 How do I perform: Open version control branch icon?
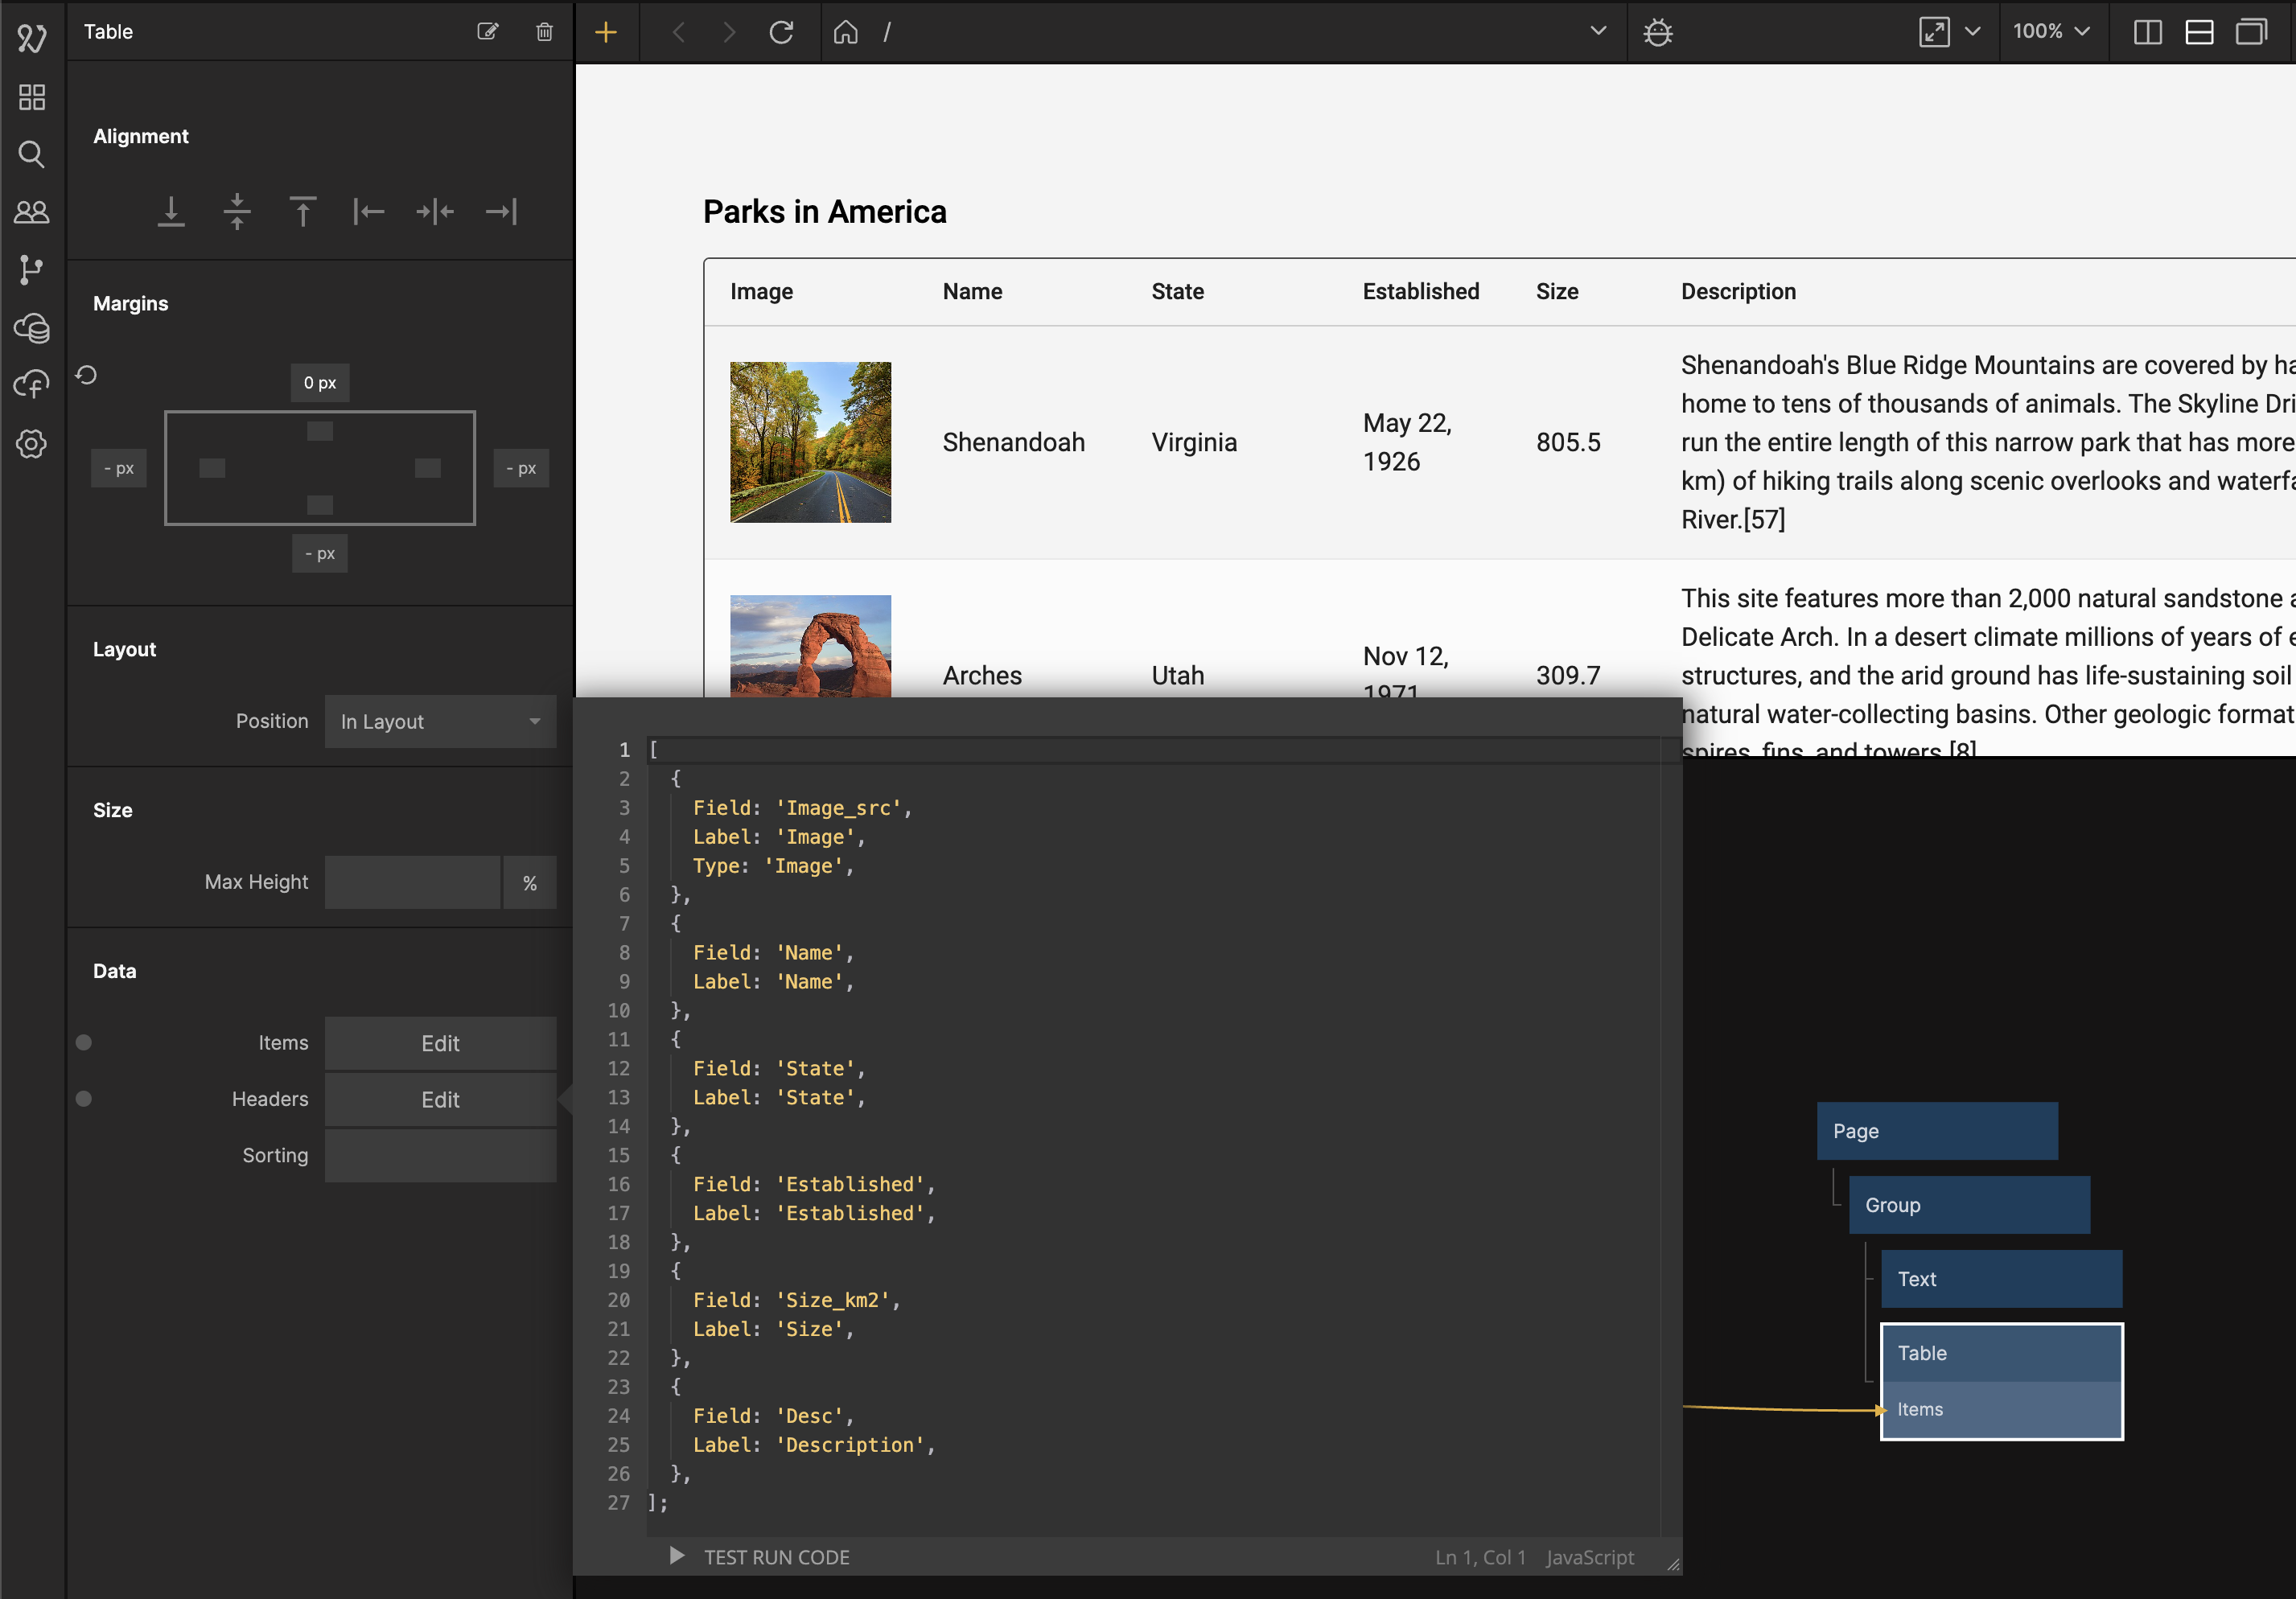pos(32,270)
